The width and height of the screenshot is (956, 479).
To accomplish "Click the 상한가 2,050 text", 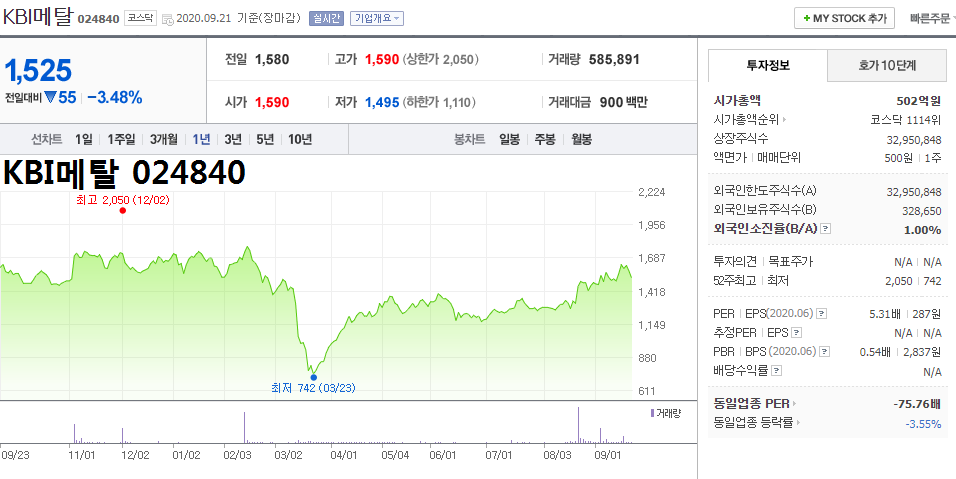I will (440, 60).
